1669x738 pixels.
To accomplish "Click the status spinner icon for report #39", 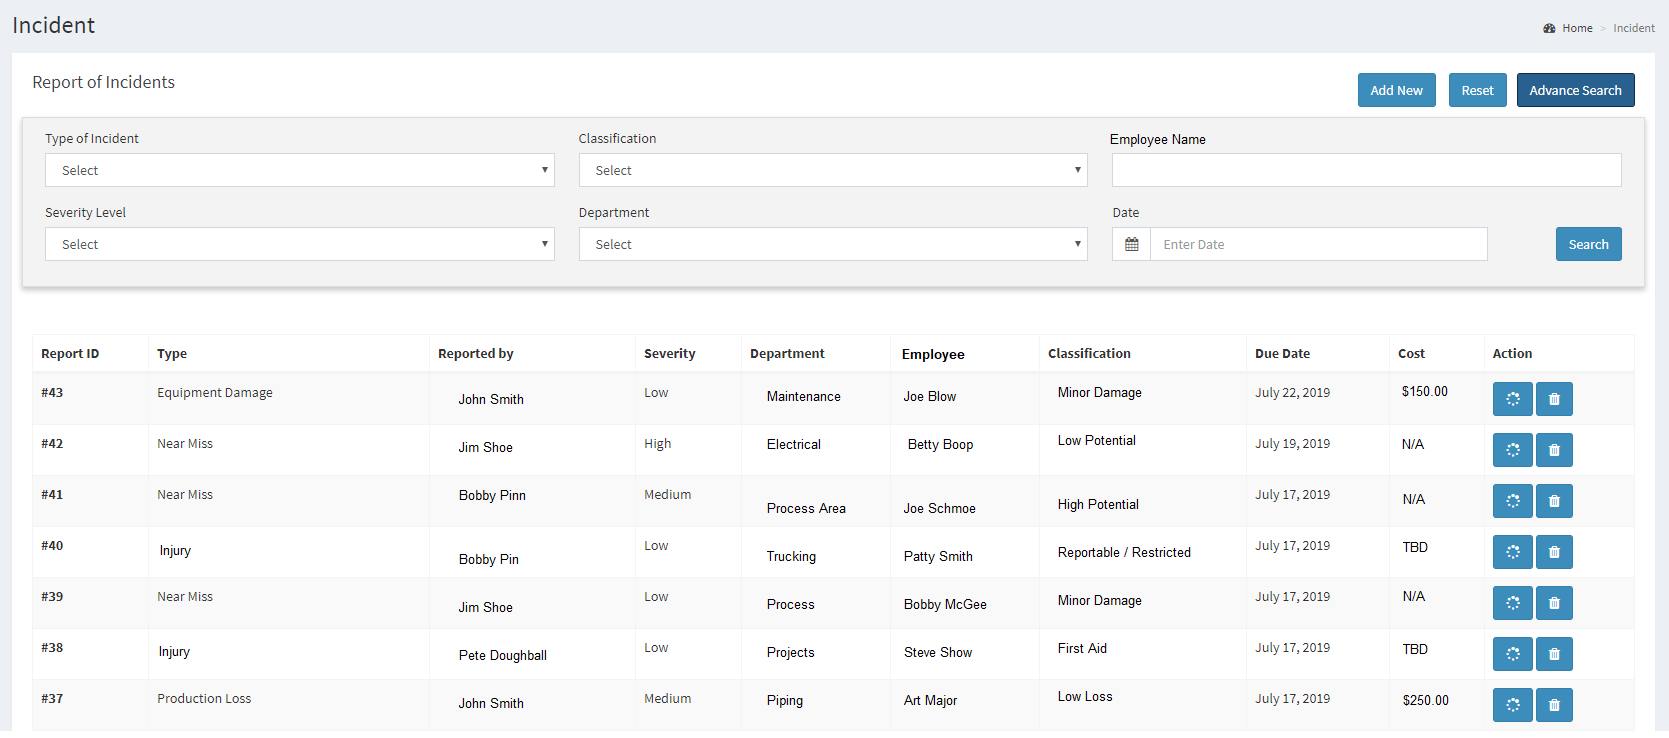I will (x=1512, y=603).
